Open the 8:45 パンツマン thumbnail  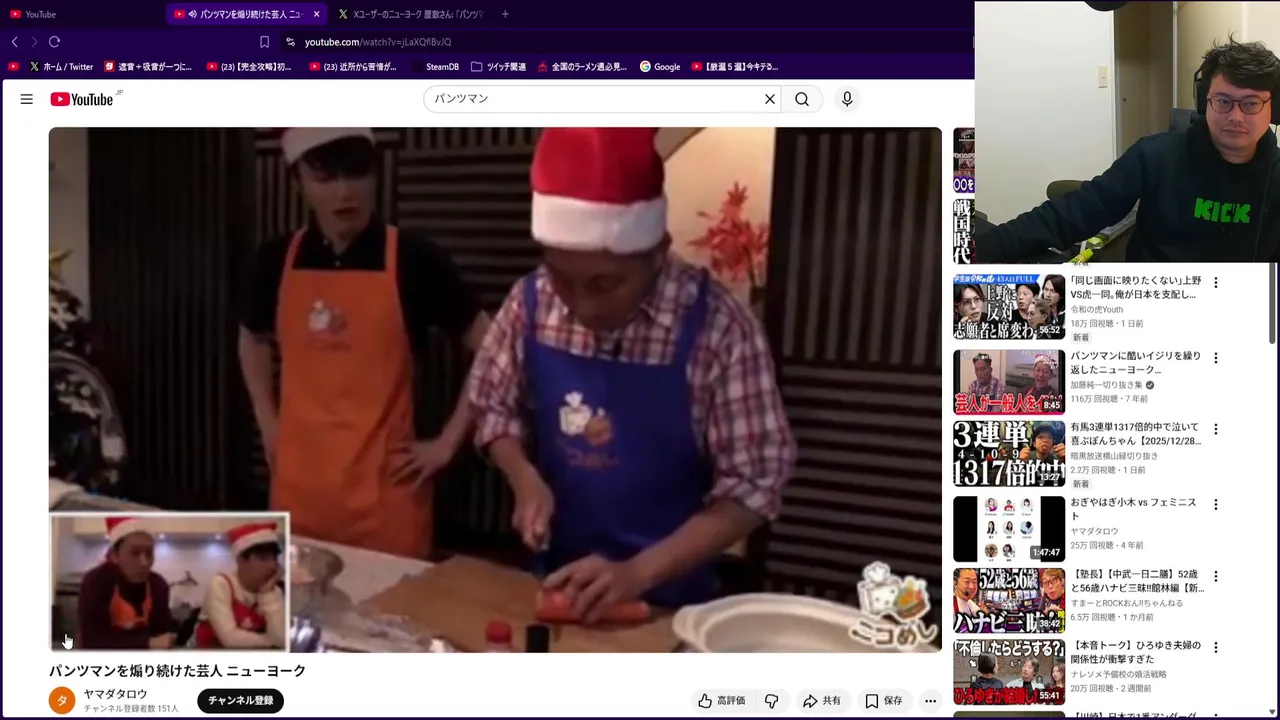click(x=1009, y=381)
